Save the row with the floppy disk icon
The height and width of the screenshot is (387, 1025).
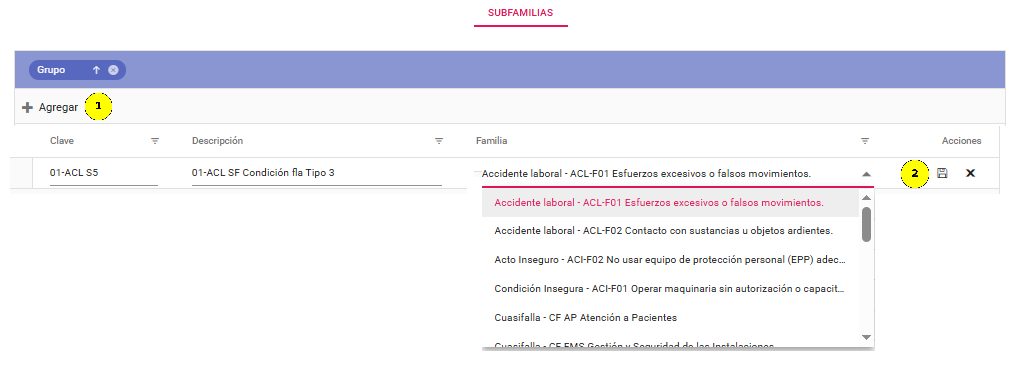(942, 173)
